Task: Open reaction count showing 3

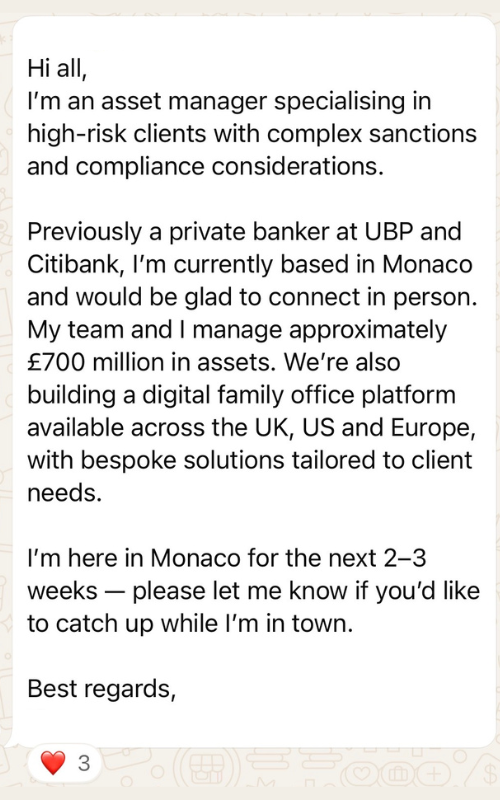Action: (84, 764)
